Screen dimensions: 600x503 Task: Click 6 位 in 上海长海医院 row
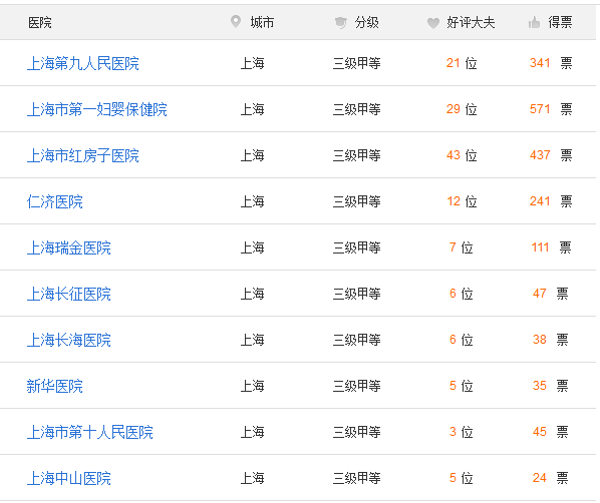461,340
